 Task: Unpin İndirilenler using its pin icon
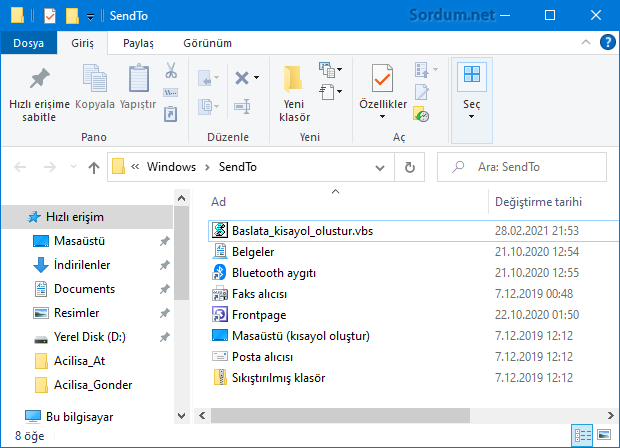coord(164,265)
